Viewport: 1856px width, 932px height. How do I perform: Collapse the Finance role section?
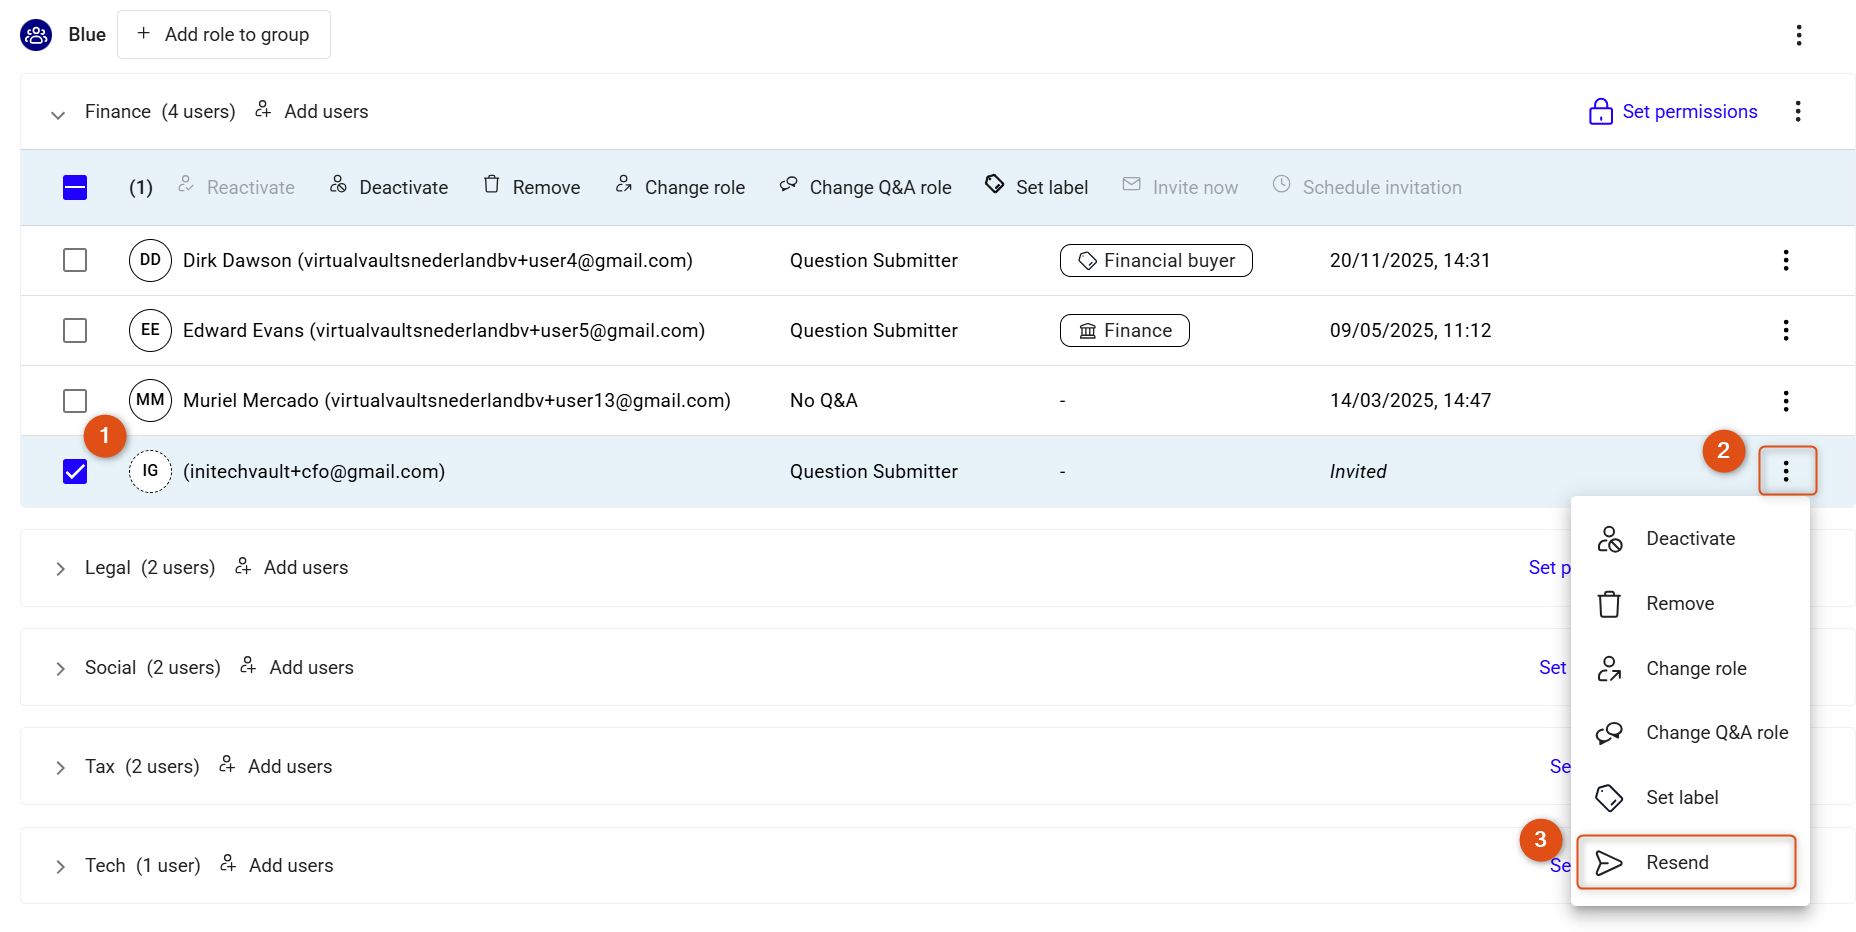coord(58,114)
